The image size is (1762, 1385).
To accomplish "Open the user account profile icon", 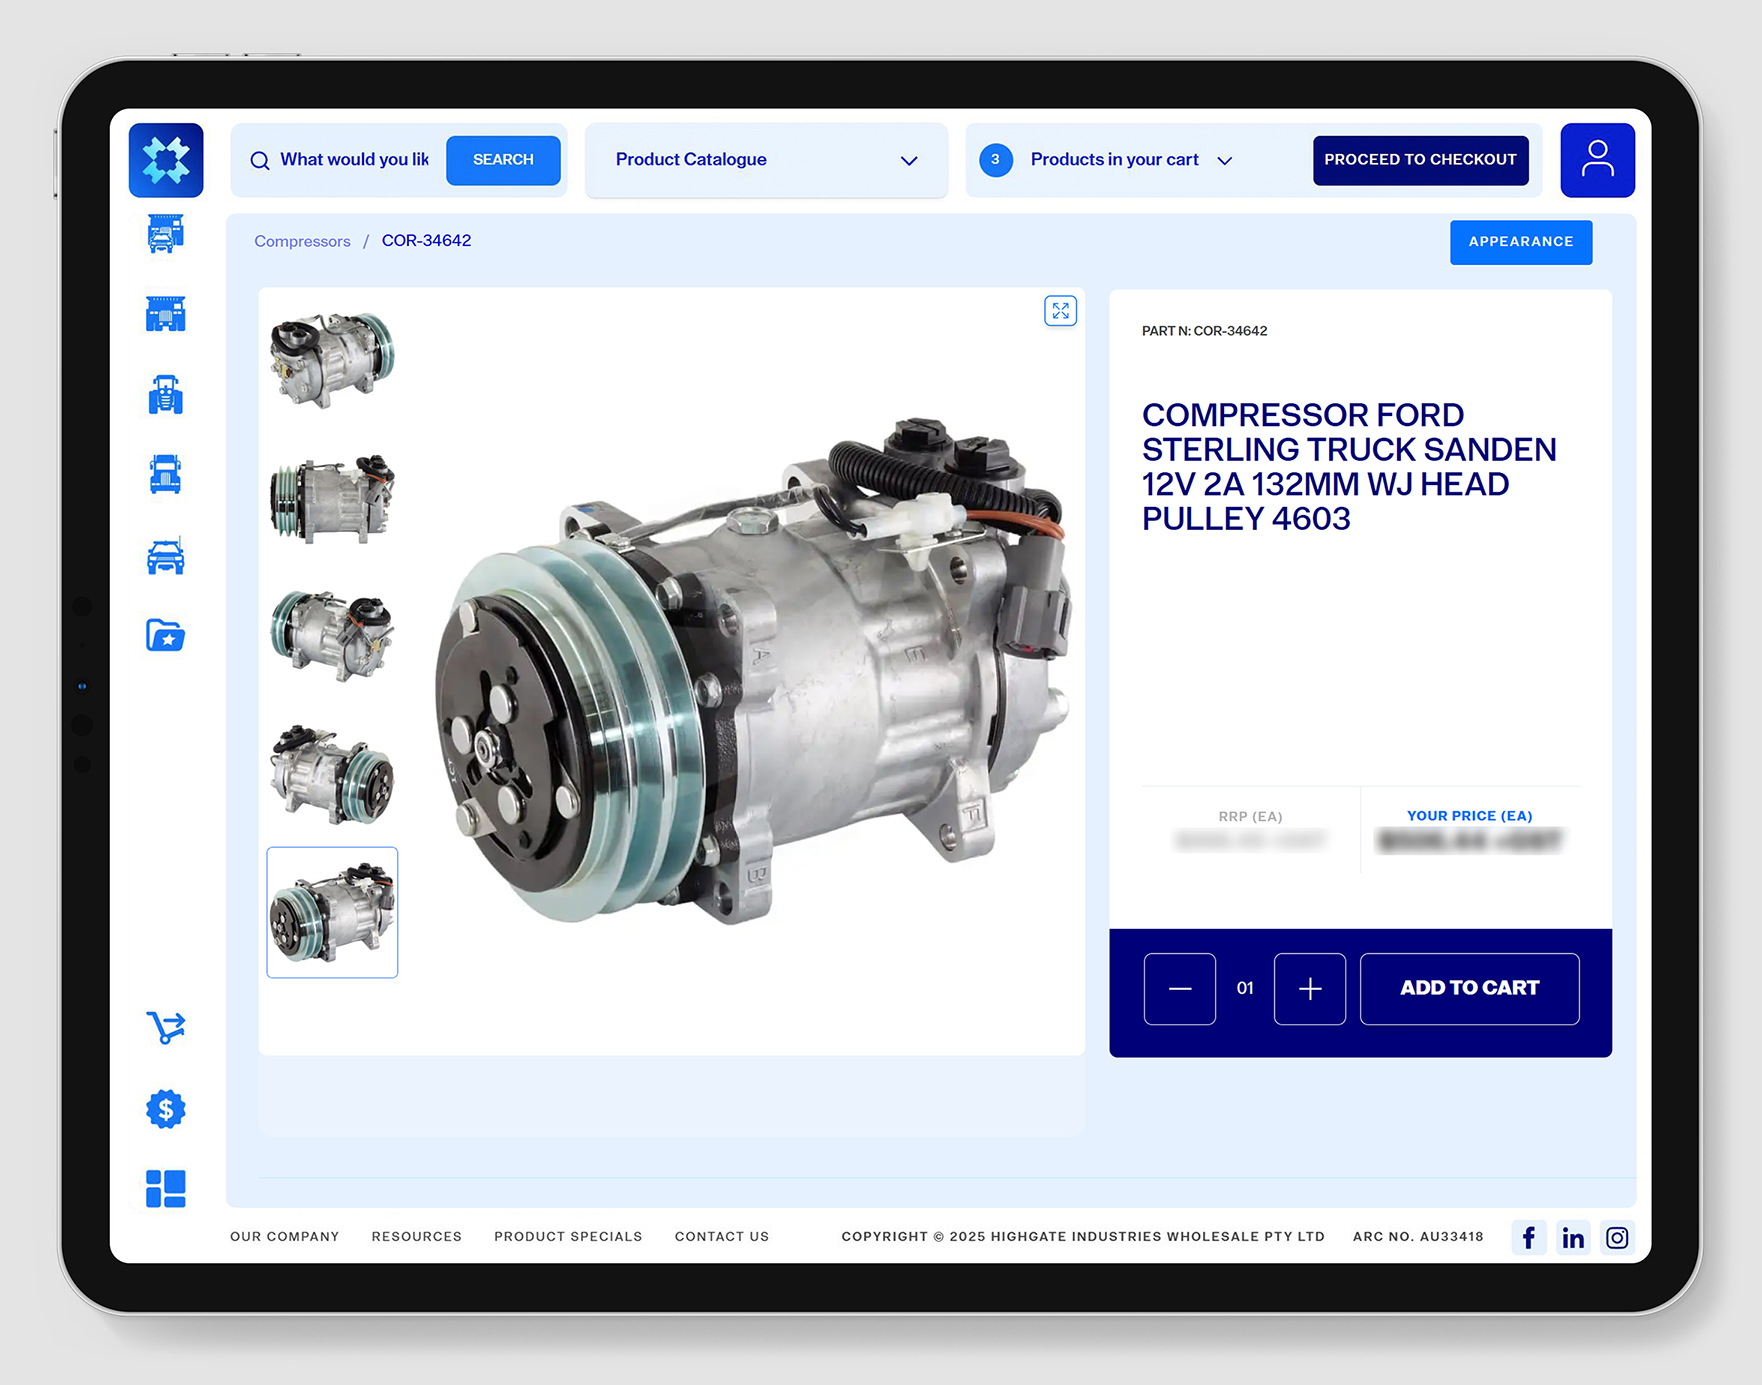I will pyautogui.click(x=1597, y=160).
